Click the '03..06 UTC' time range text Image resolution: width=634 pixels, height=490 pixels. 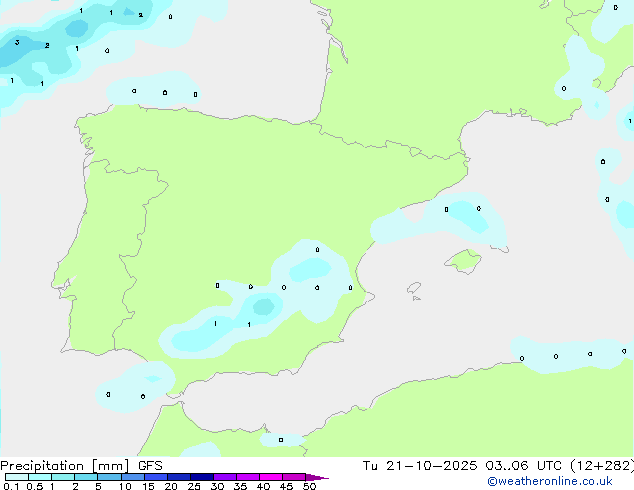click(x=524, y=466)
